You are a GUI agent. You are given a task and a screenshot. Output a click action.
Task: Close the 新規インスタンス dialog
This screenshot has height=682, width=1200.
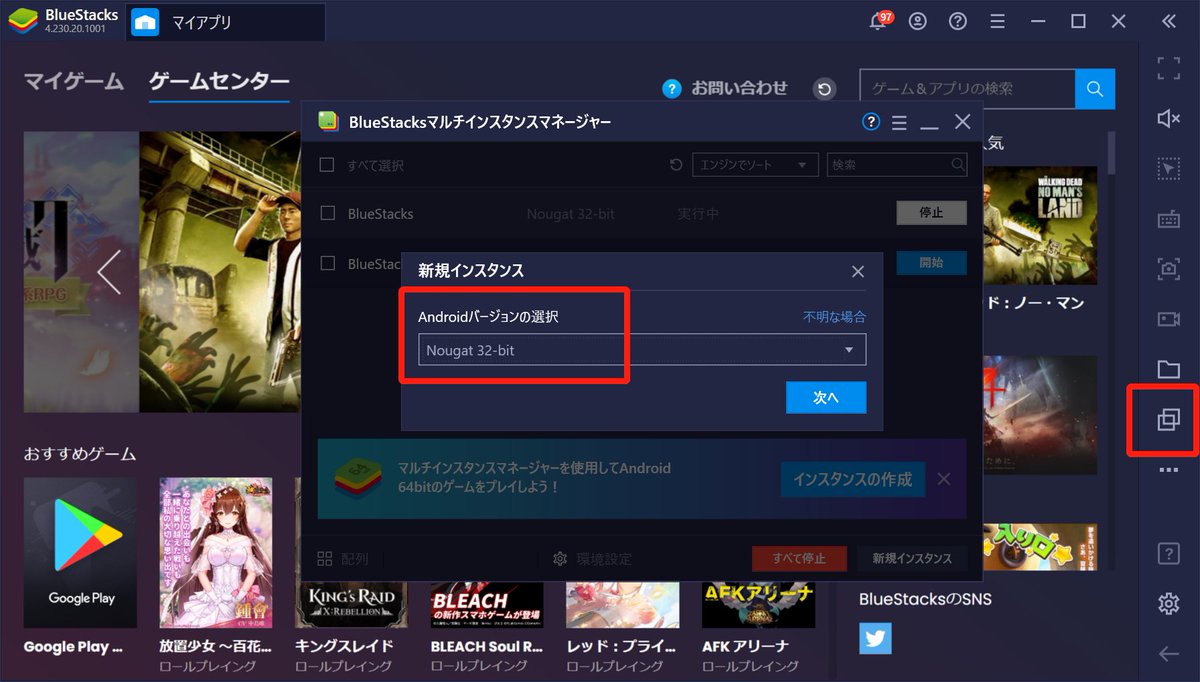[857, 271]
